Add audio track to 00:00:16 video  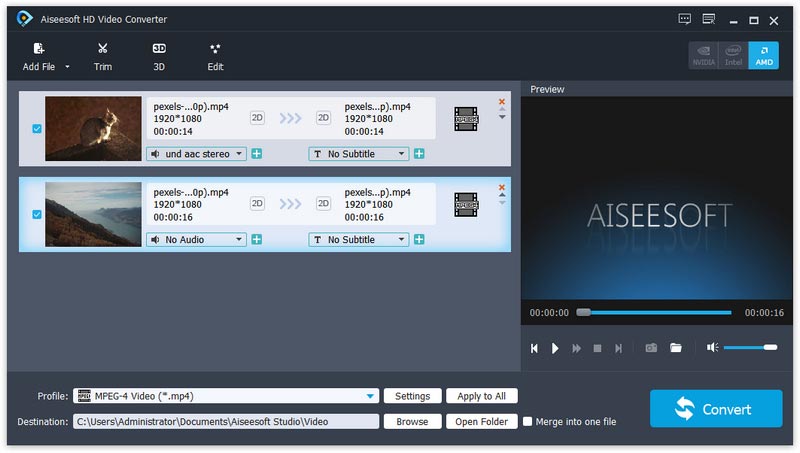pyautogui.click(x=257, y=240)
